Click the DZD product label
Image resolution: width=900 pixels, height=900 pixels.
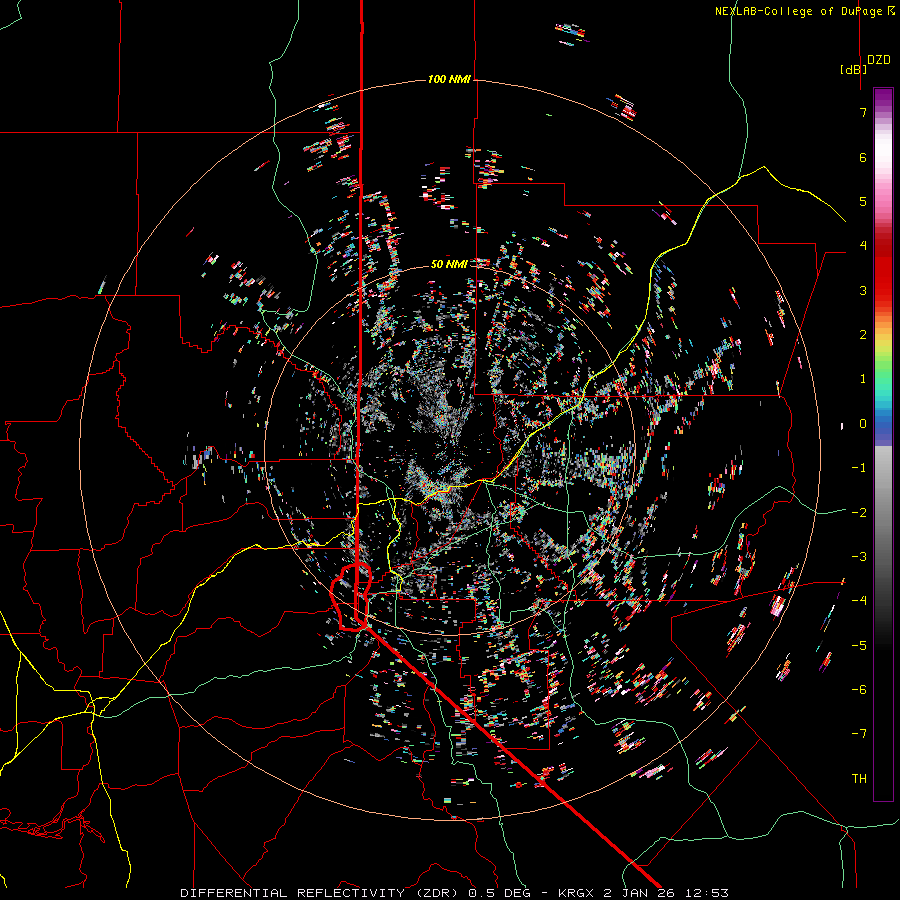[879, 60]
